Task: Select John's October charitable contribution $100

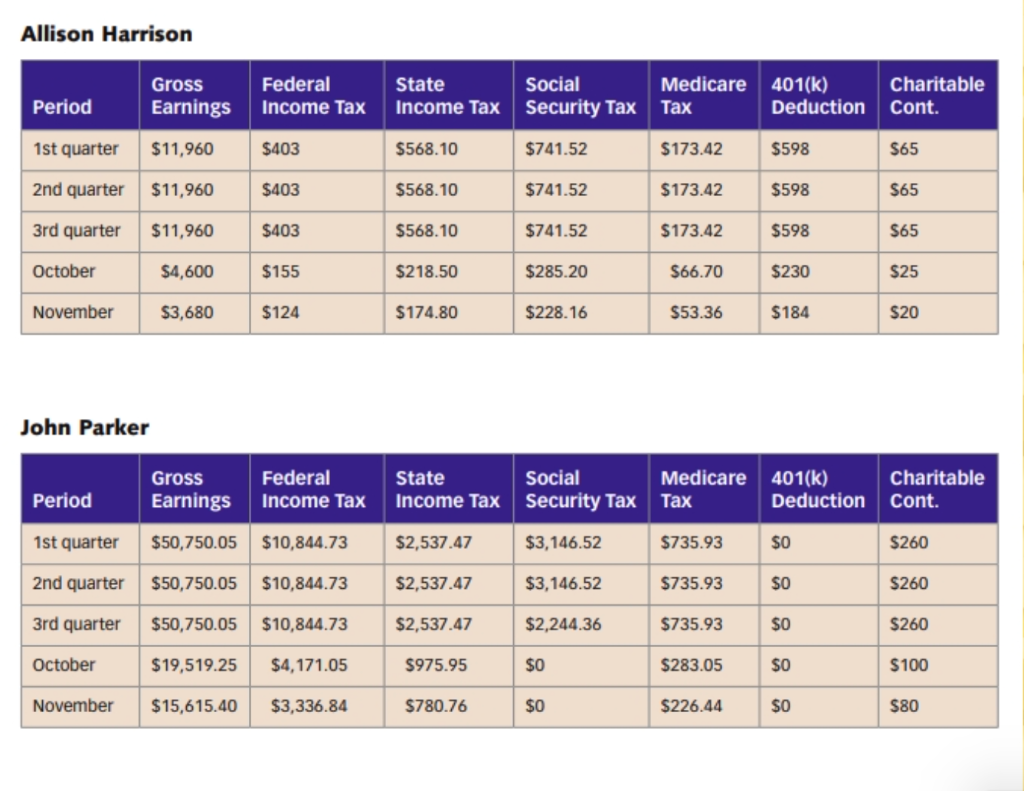Action: [x=909, y=665]
